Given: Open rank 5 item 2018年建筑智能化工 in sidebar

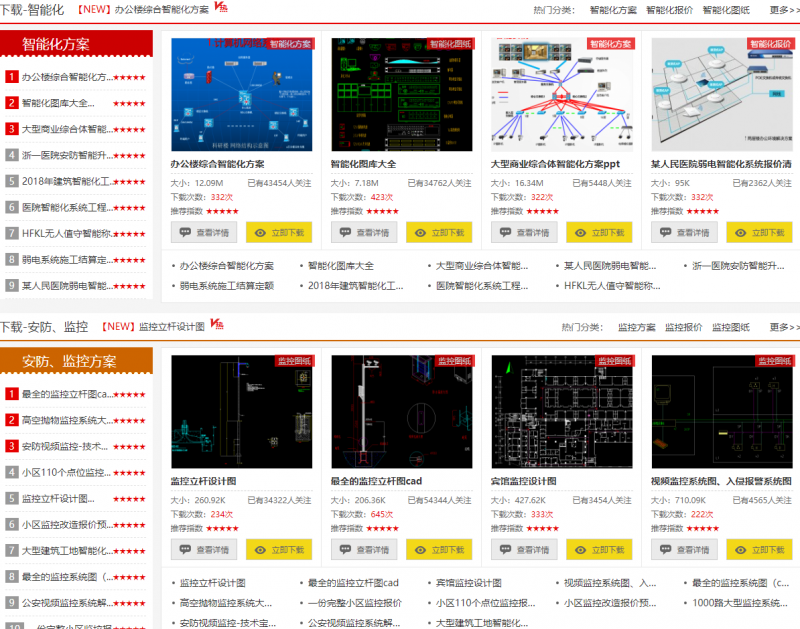Looking at the screenshot, I should click(67, 181).
